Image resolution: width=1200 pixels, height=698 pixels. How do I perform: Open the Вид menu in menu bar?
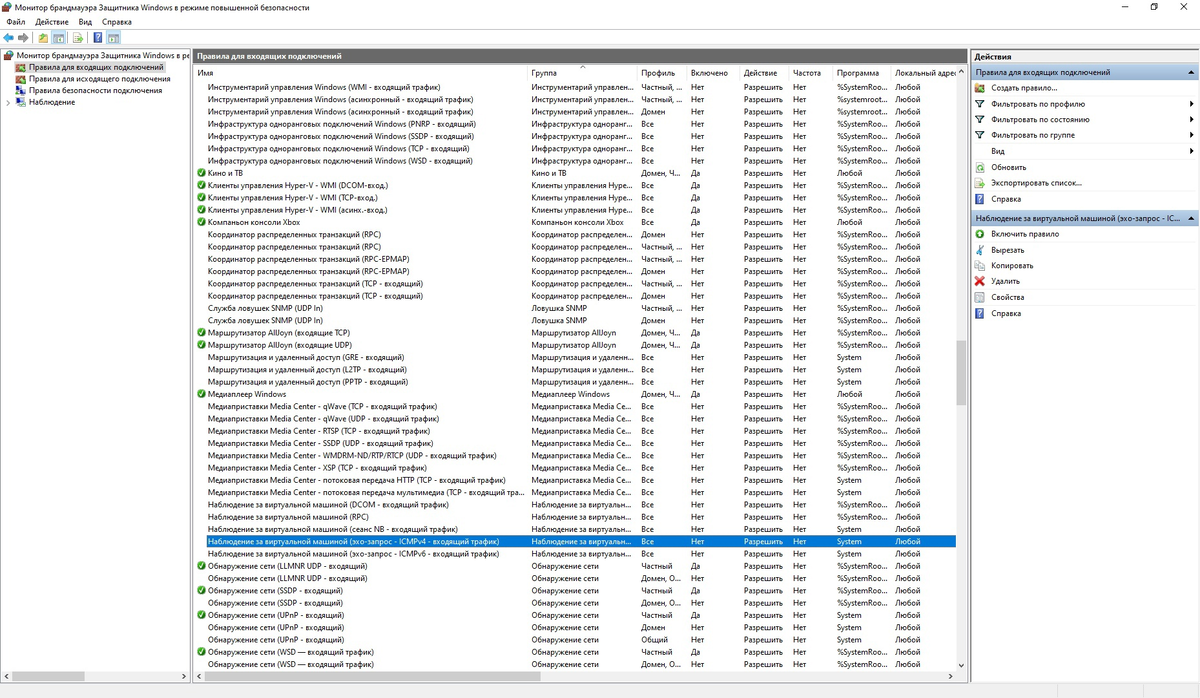click(x=85, y=21)
